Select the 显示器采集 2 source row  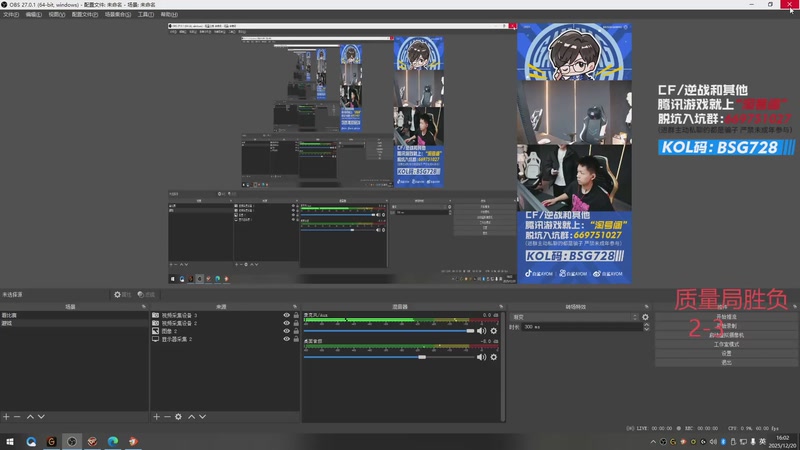(224, 339)
